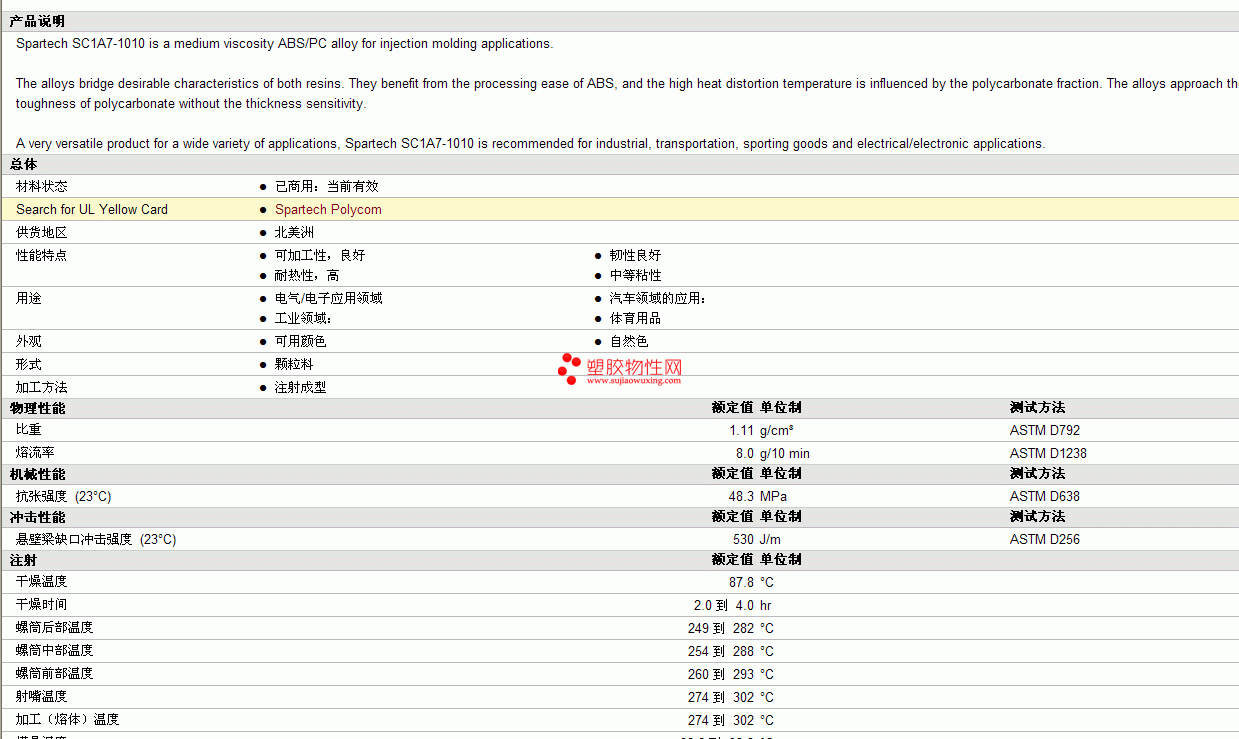Select the 耐热性，高 entry

pyautogui.click(x=307, y=275)
